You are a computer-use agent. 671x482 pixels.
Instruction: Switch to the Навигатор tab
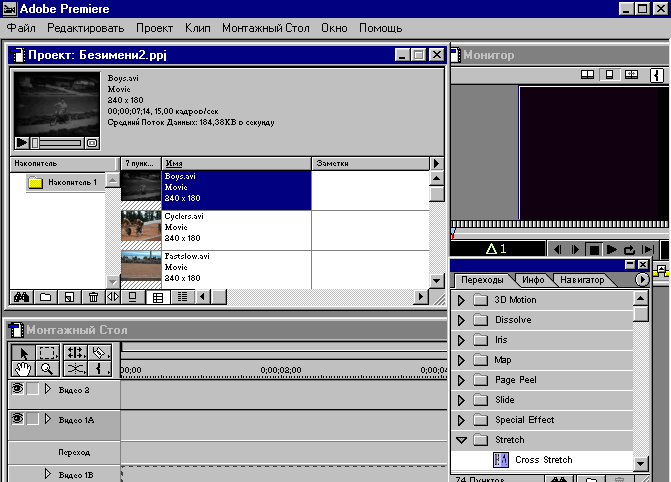coord(582,280)
